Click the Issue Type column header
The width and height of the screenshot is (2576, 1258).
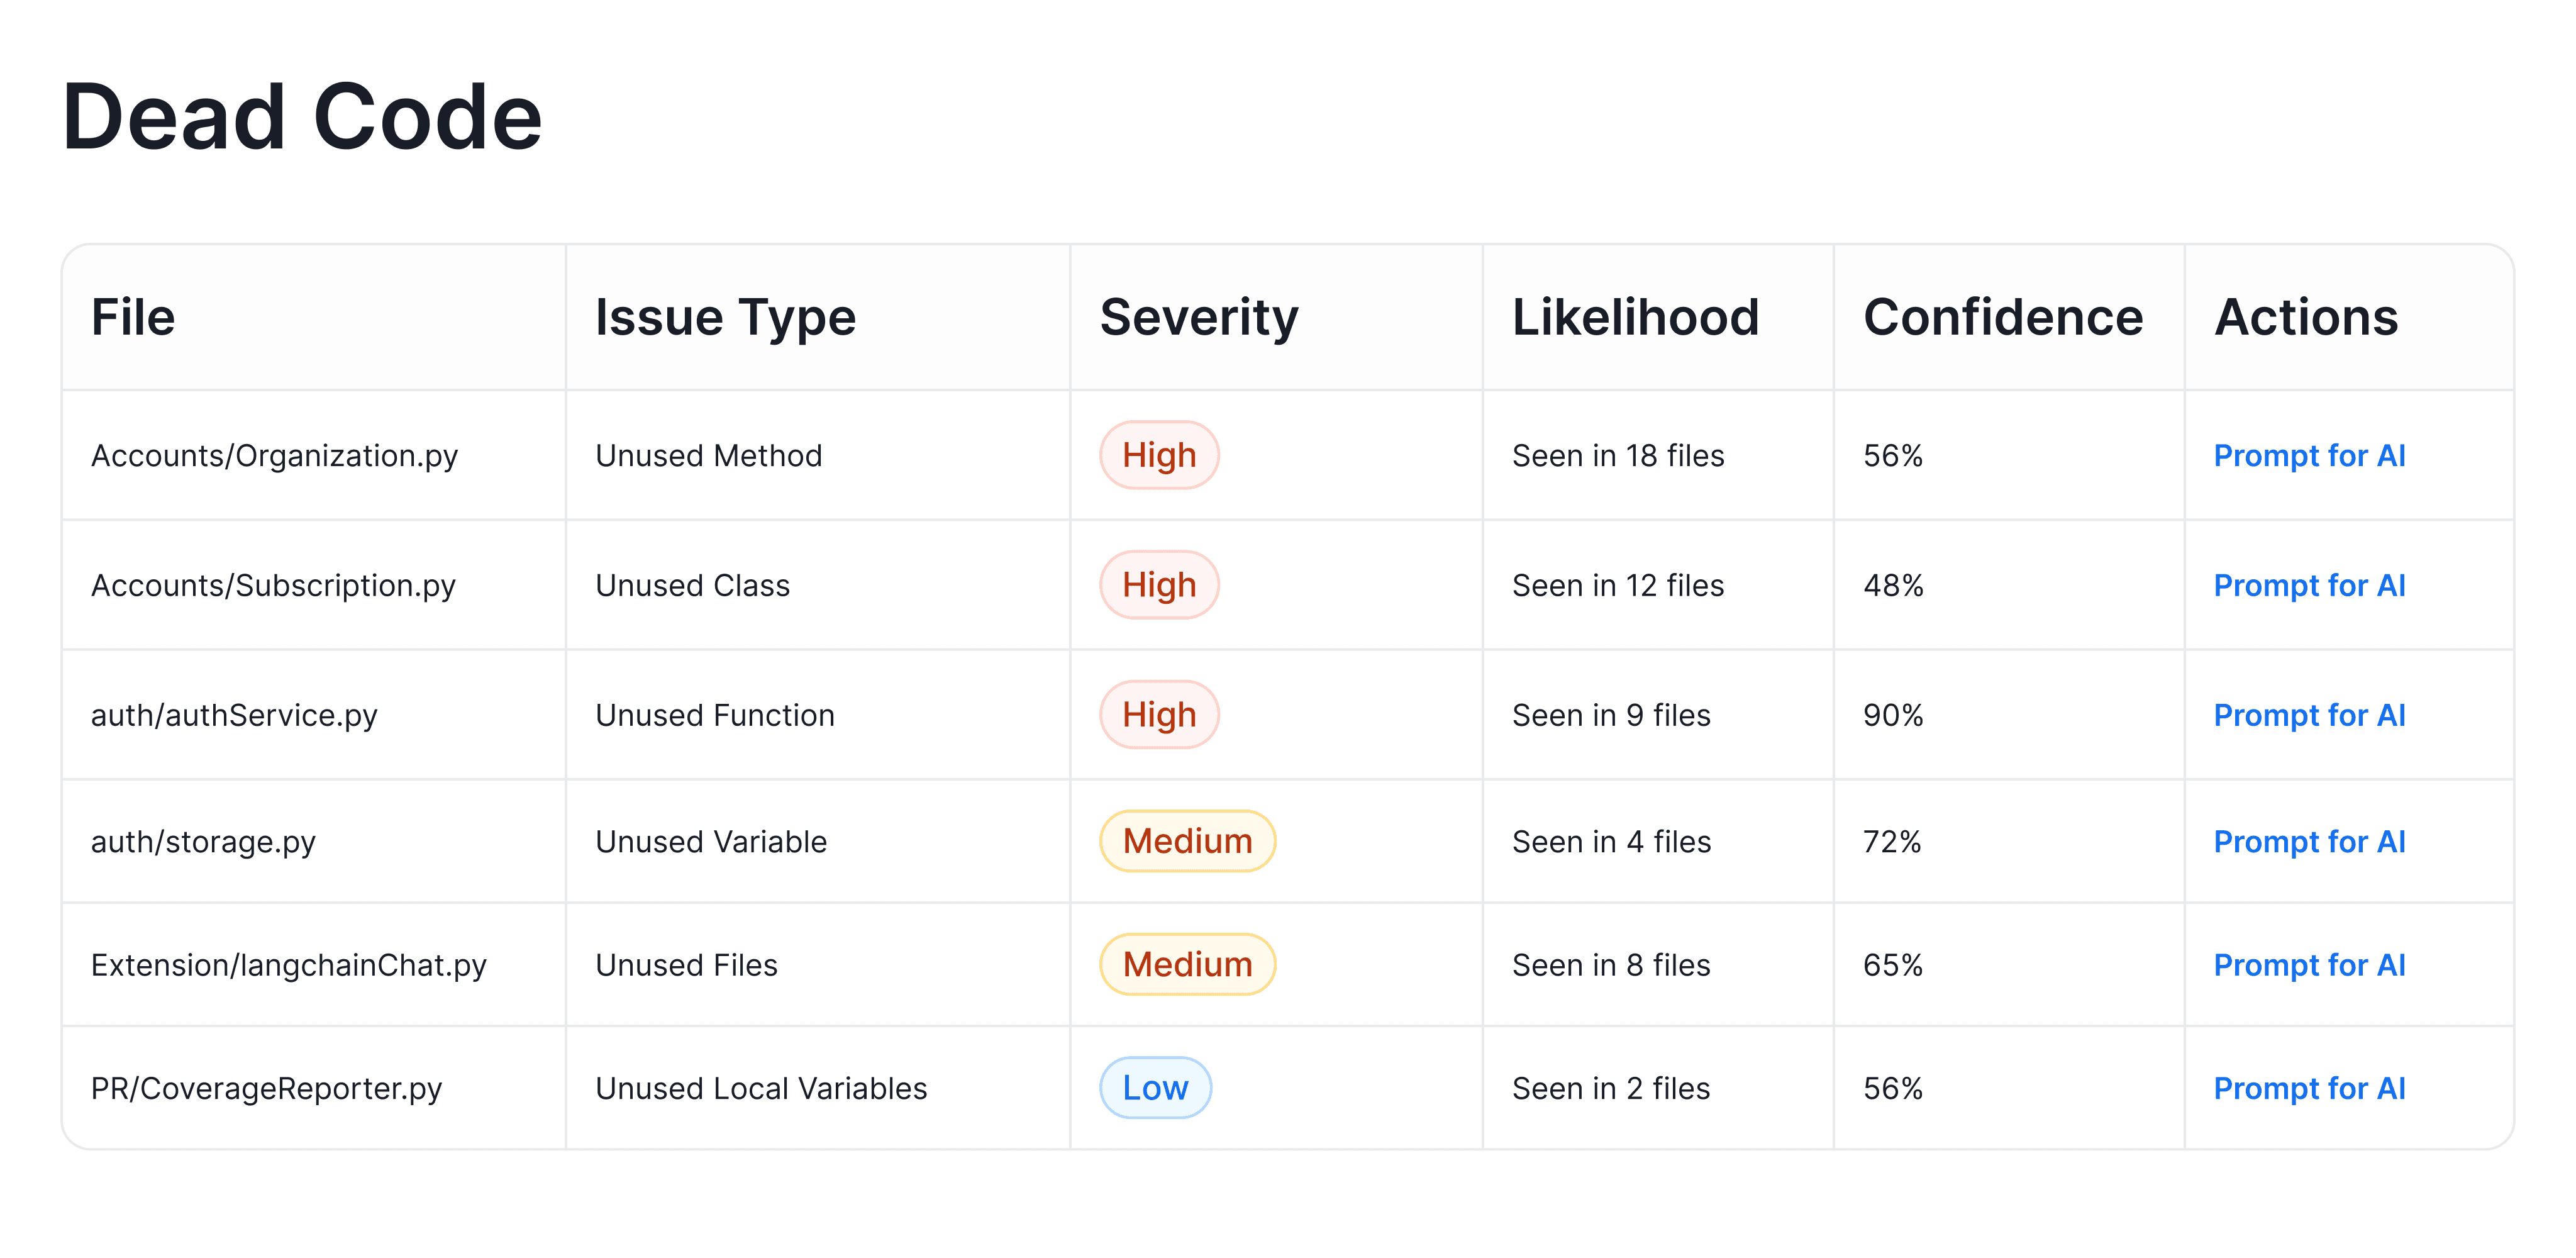click(725, 318)
